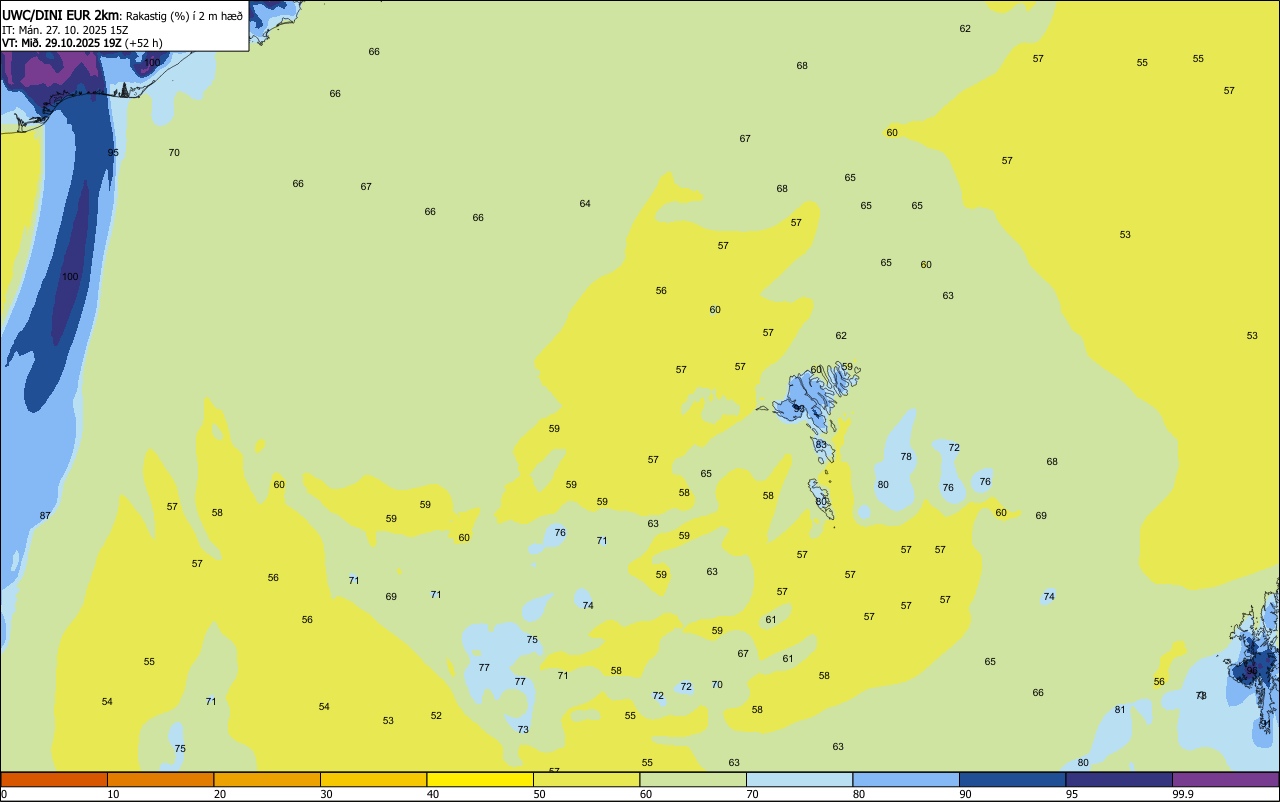Screen dimensions: 1280x802
Task: Select the medium blue 80–90 legend swatch
Action: [x=906, y=779]
